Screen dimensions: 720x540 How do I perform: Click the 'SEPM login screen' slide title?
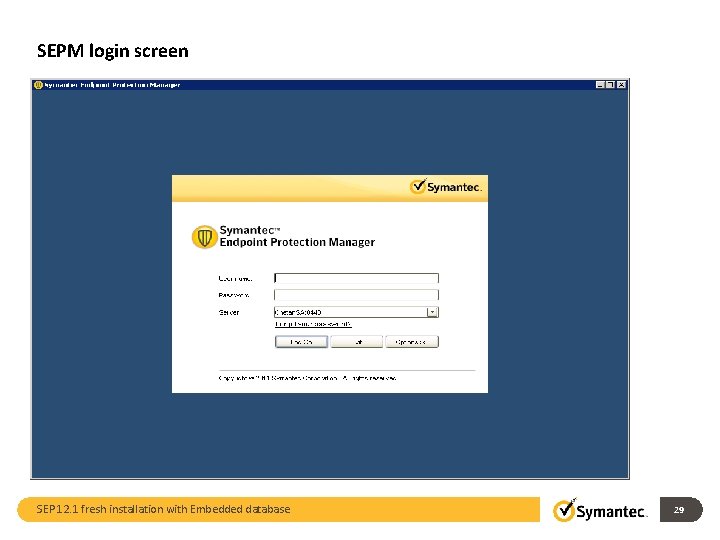pos(112,51)
